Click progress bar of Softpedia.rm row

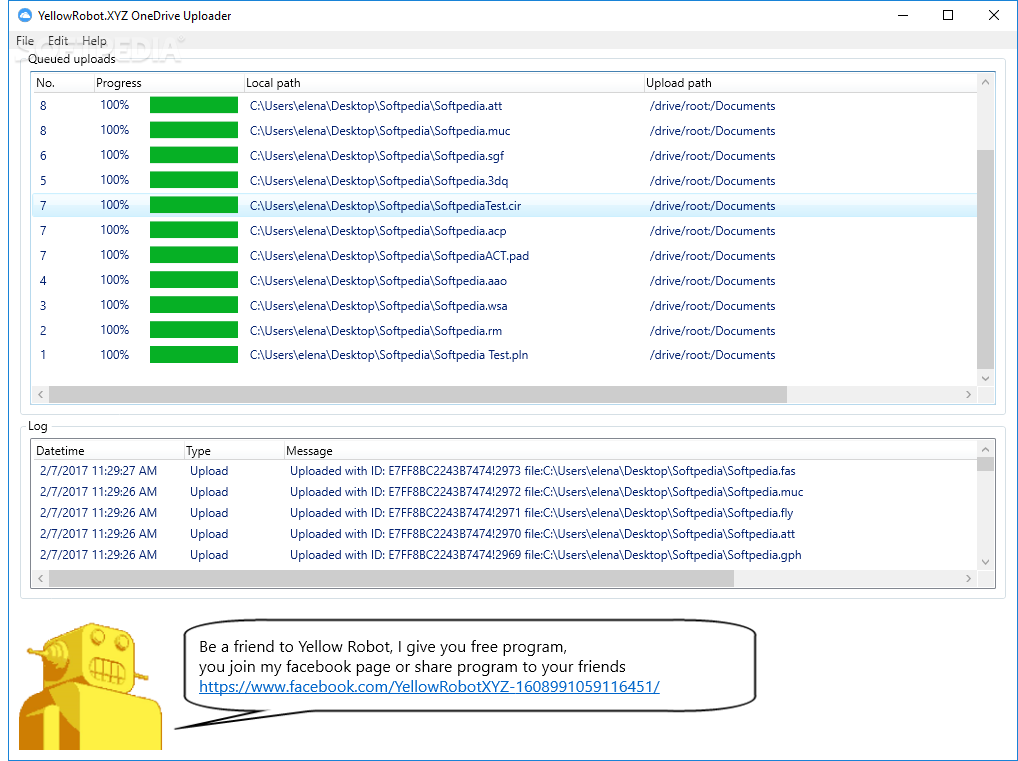193,330
